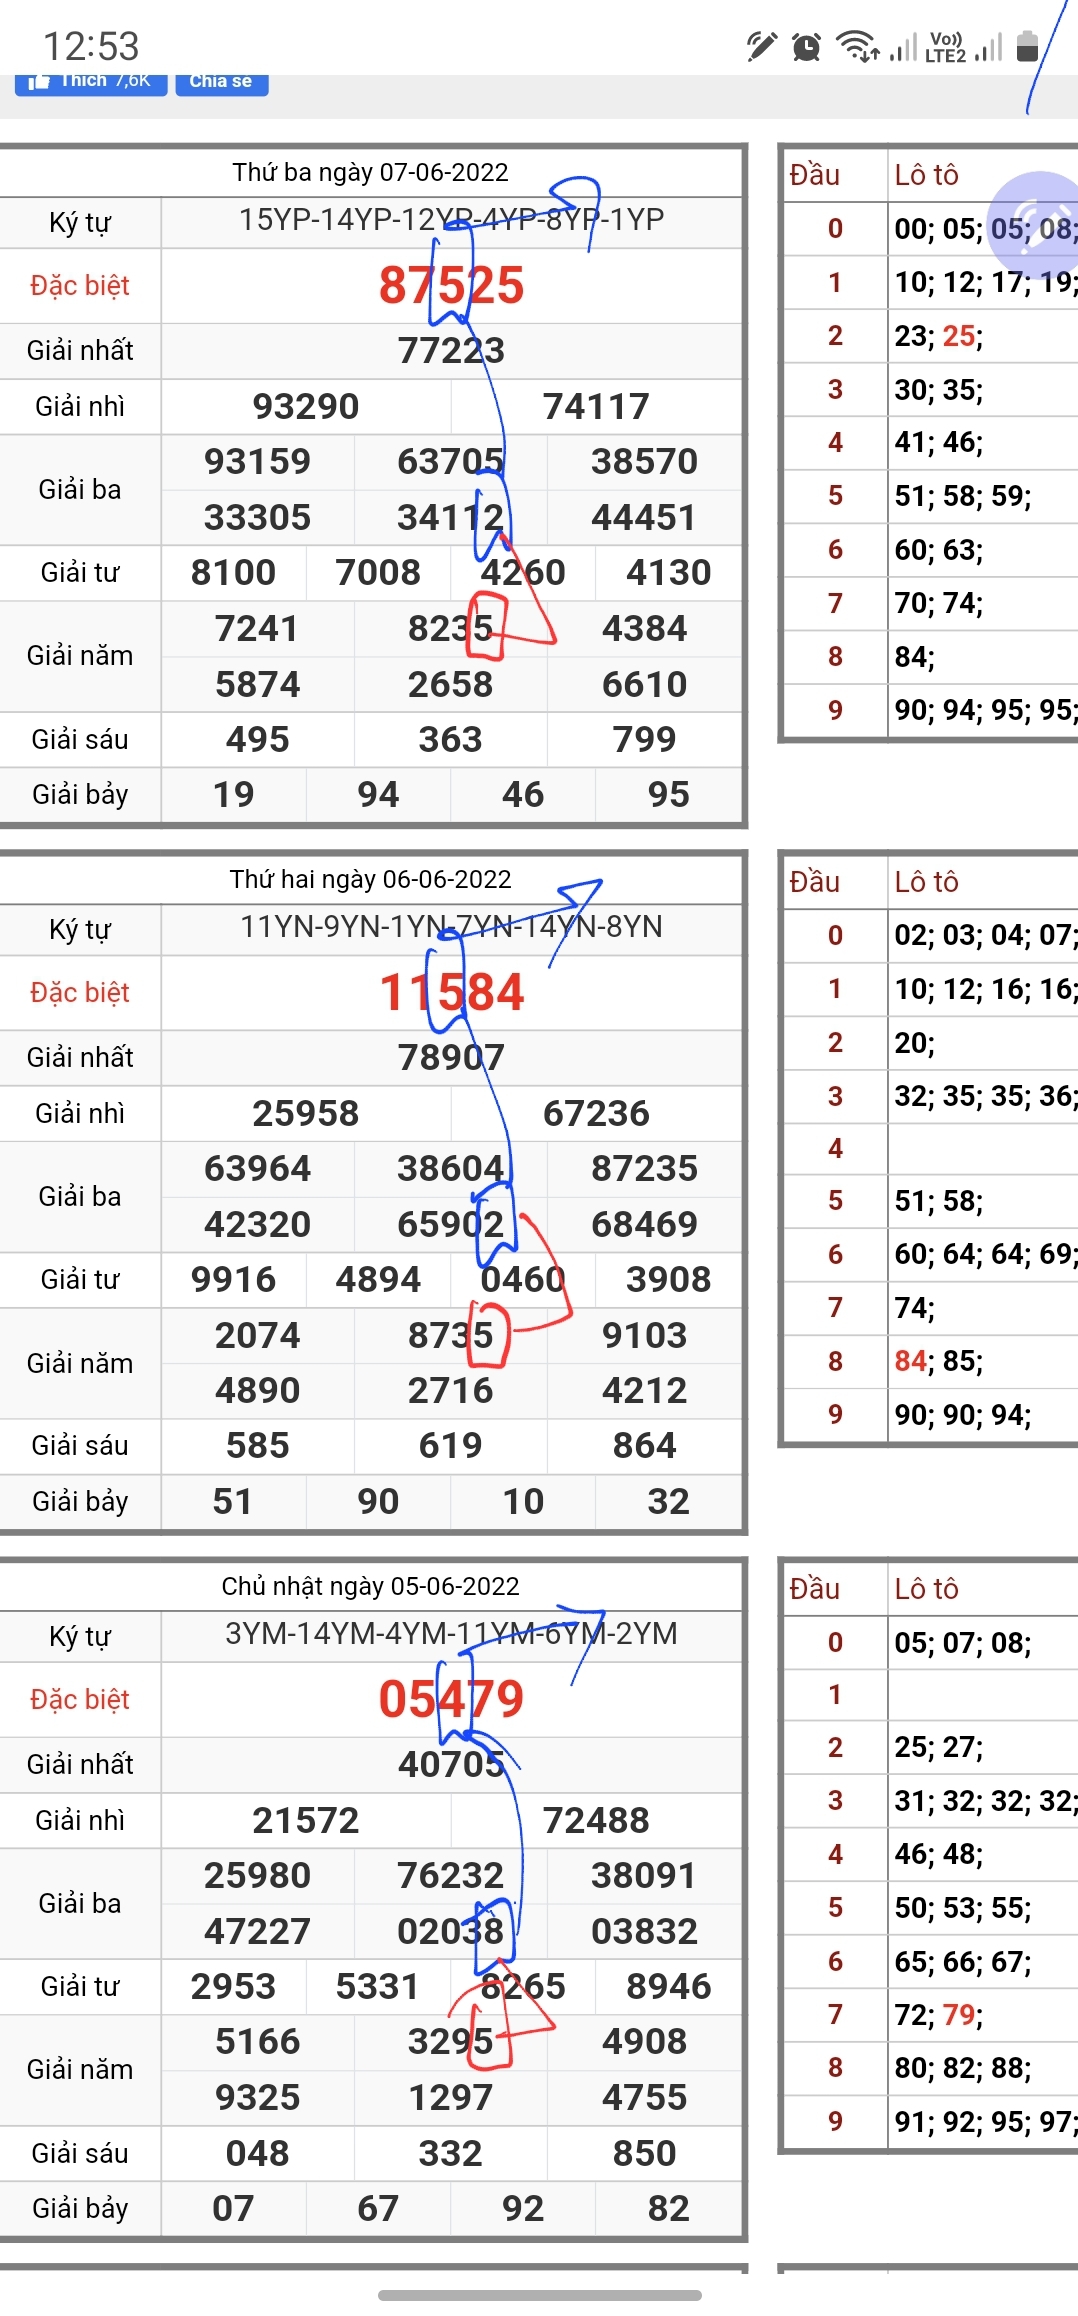The width and height of the screenshot is (1078, 2316).
Task: Tap the code string 3YM-14YM-4YM-11YM-6YM-2YM
Action: [x=451, y=1634]
